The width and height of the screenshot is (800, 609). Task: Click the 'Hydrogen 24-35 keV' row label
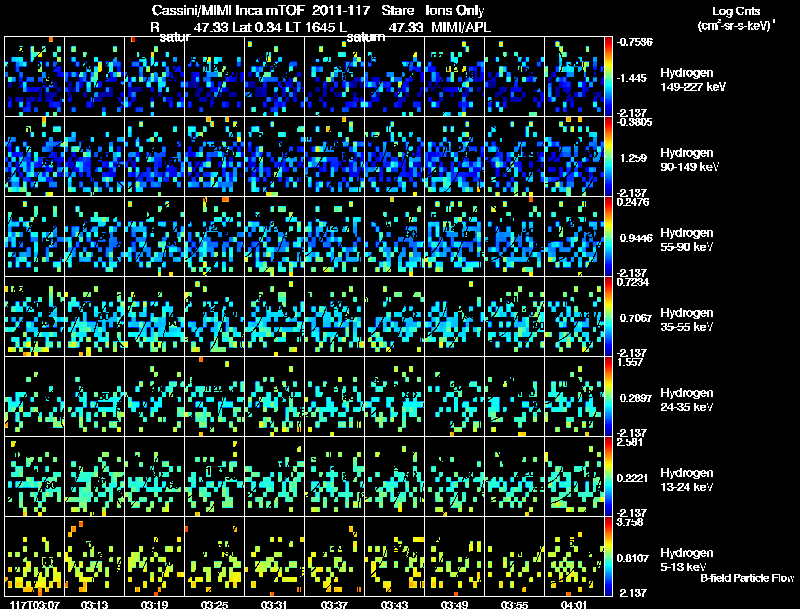[x=687, y=400]
